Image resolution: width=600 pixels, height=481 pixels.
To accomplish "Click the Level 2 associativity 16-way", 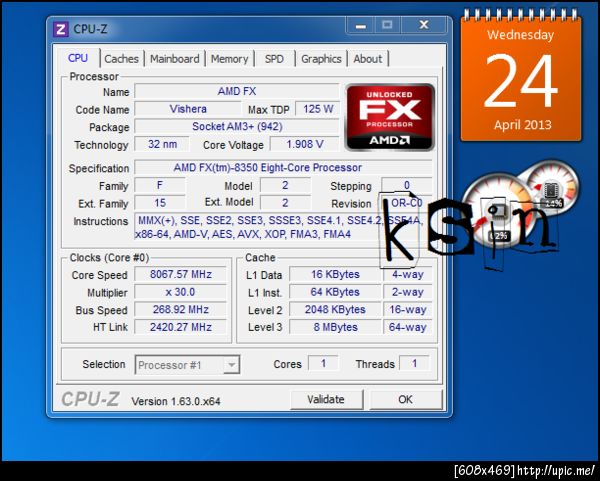I will [408, 310].
